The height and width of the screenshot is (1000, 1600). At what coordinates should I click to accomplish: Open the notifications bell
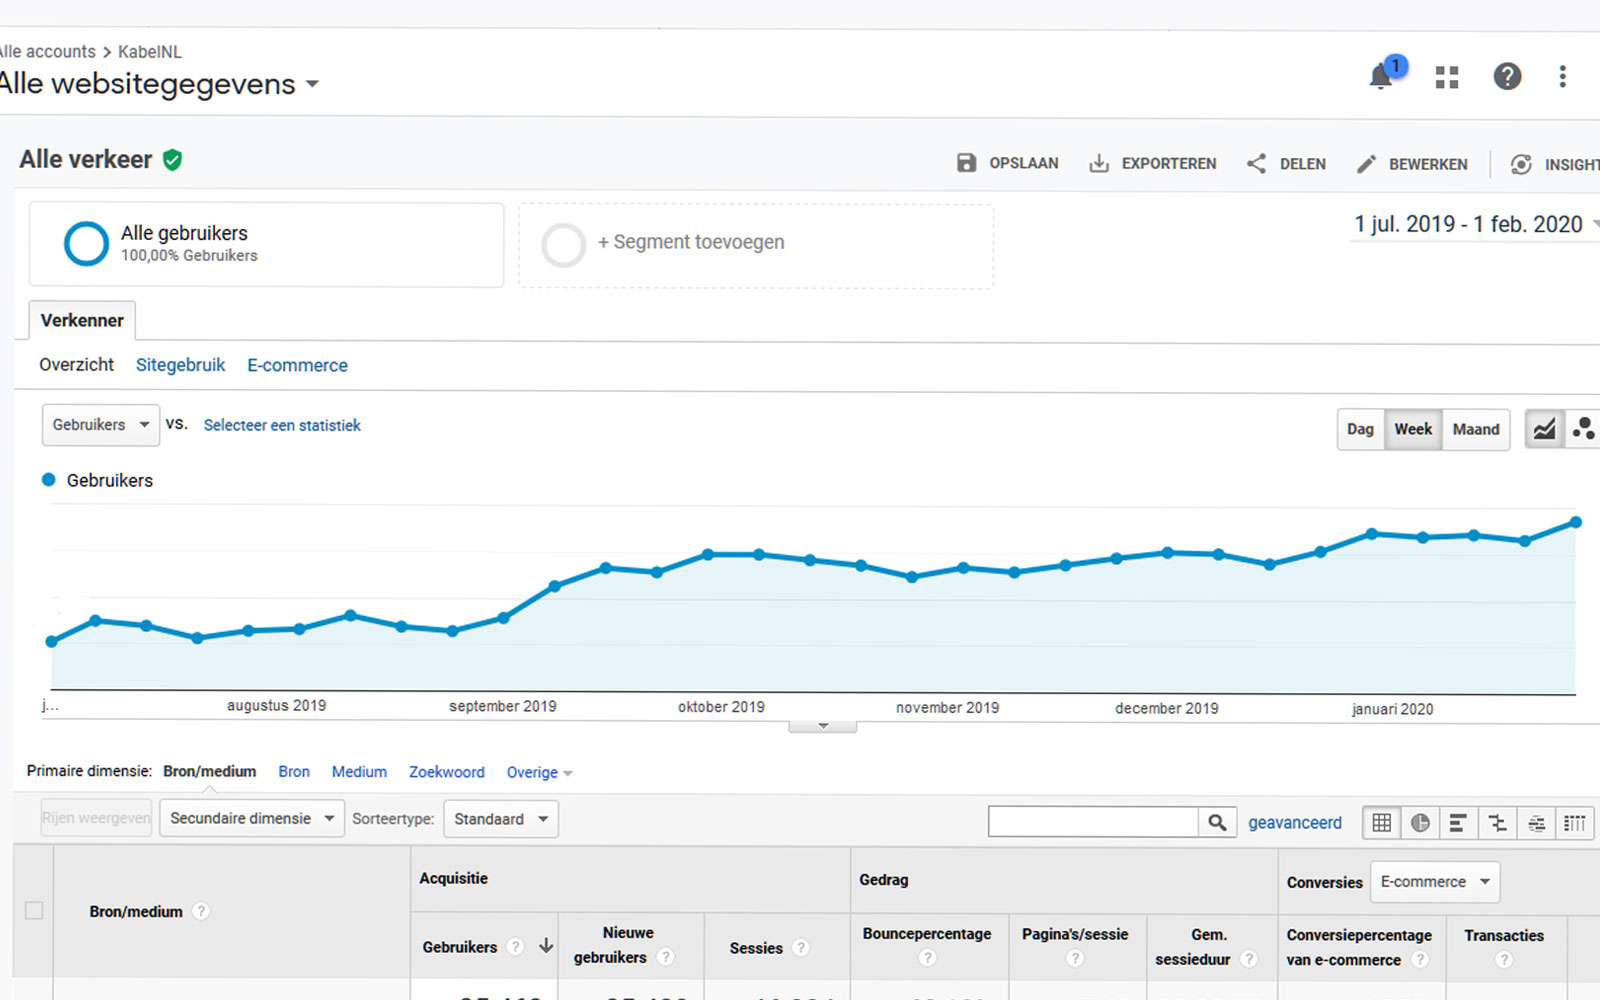click(x=1382, y=76)
